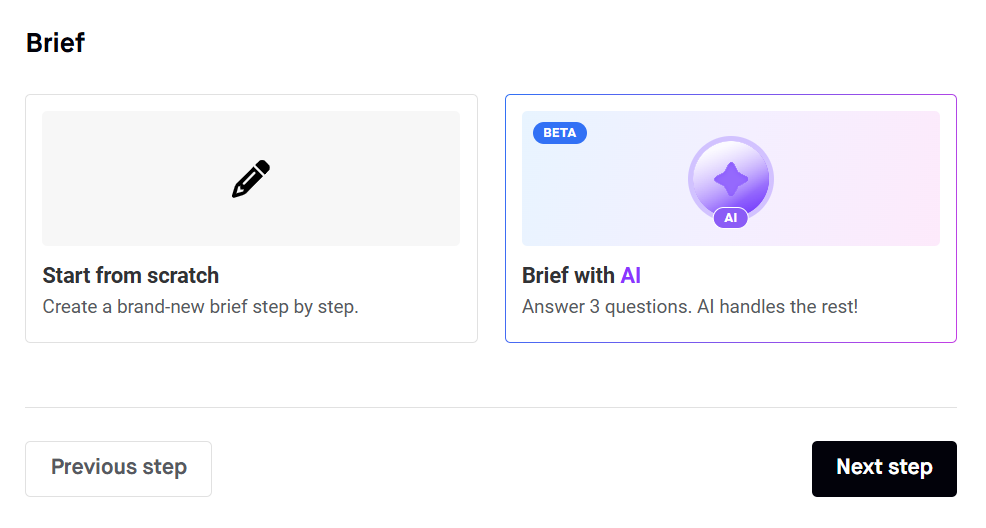Image resolution: width=986 pixels, height=528 pixels.
Task: Click the Start from scratch title
Action: (x=131, y=275)
